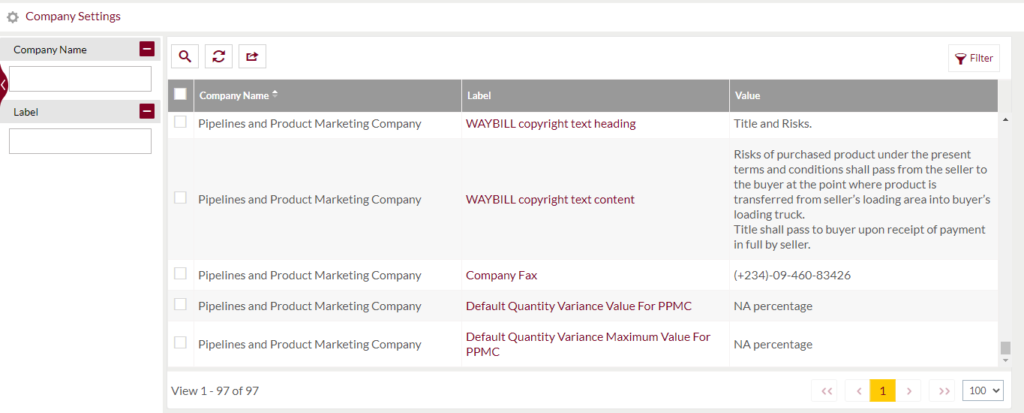This screenshot has width=1024, height=413.
Task: Go to the last page arrow
Action: (943, 391)
